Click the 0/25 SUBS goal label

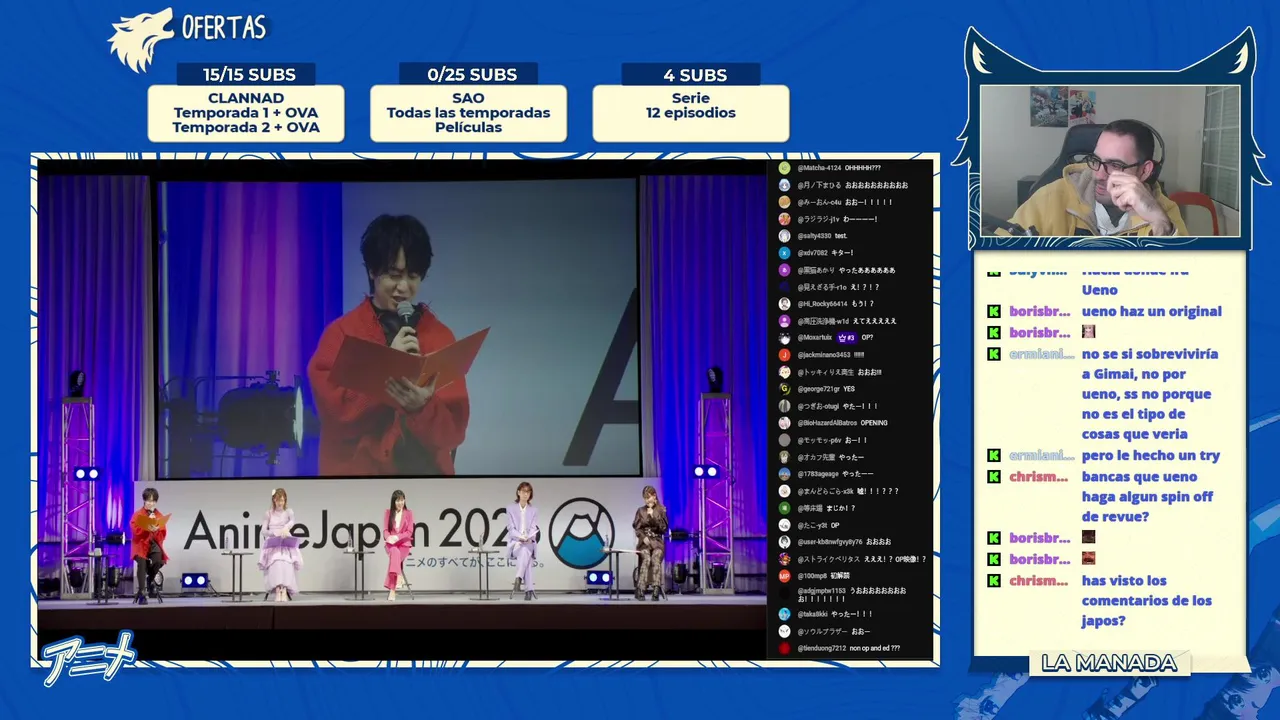point(468,74)
